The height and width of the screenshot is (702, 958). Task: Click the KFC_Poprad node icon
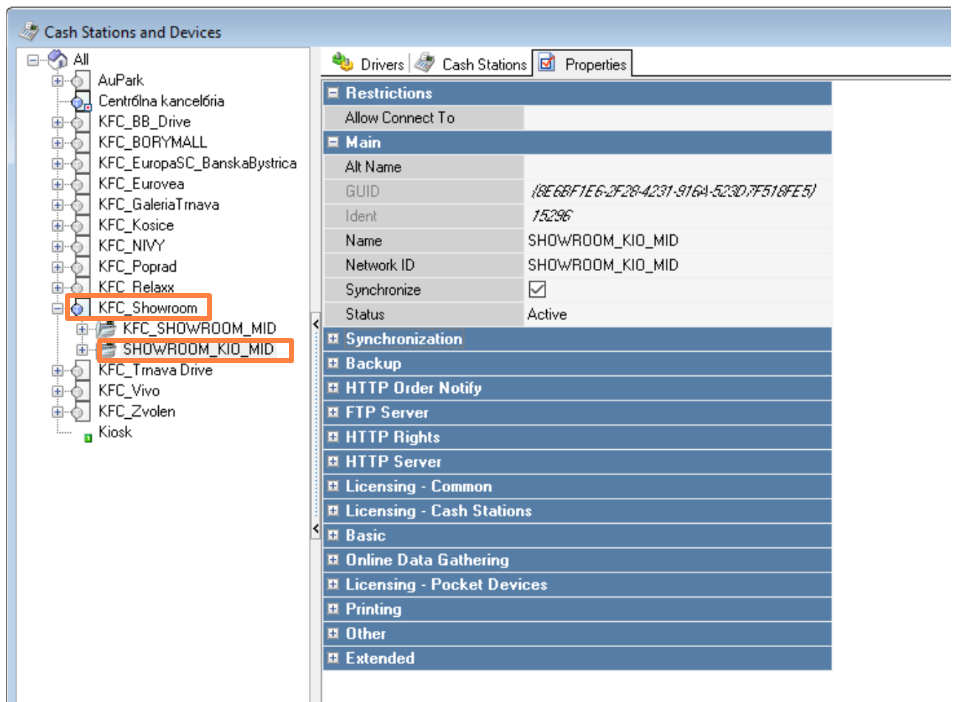click(x=78, y=267)
